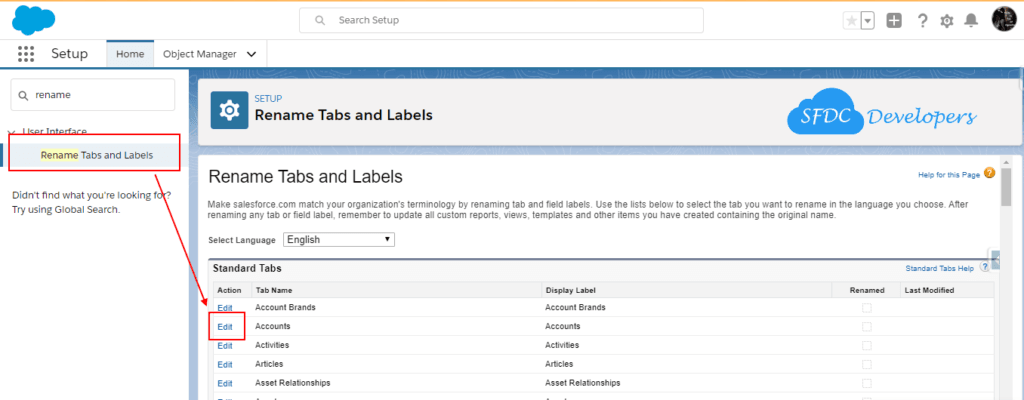Click the Salesforce cloud logo

pyautogui.click(x=35, y=20)
